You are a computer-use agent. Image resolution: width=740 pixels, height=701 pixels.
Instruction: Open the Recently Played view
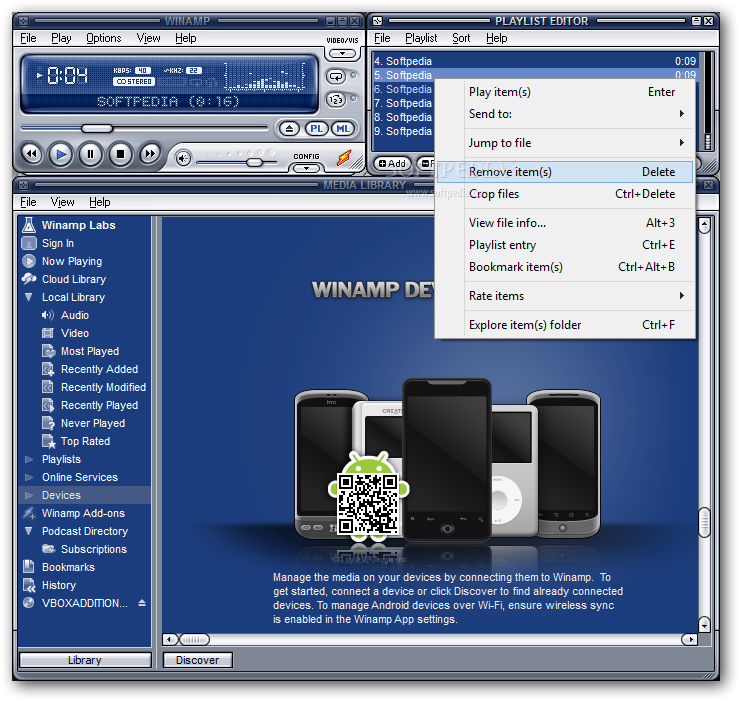pos(99,405)
